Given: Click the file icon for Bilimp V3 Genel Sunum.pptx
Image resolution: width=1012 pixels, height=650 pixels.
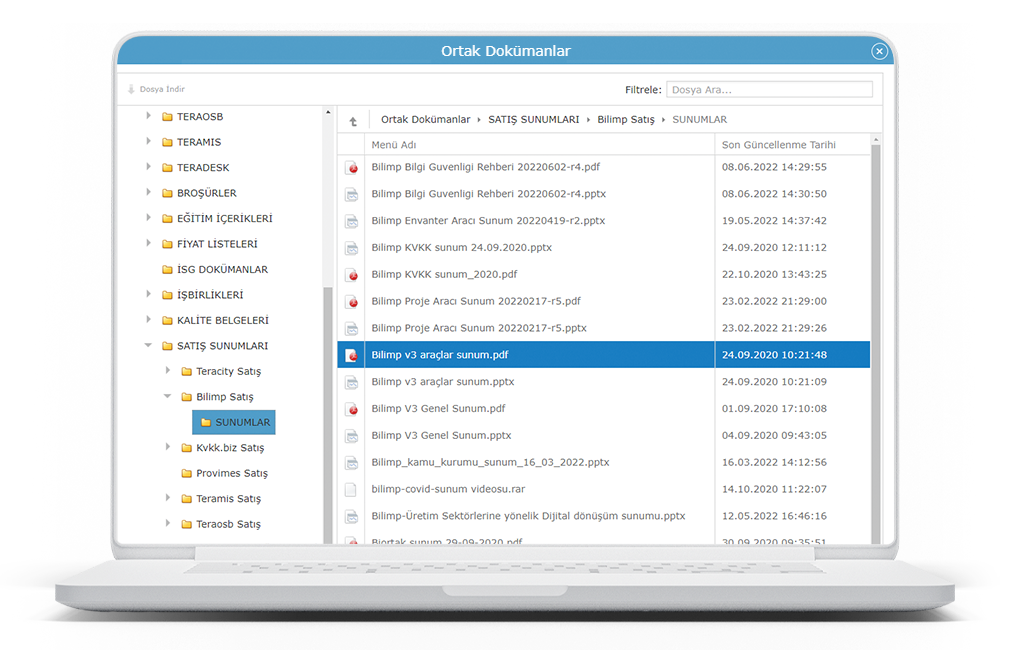Looking at the screenshot, I should point(352,436).
